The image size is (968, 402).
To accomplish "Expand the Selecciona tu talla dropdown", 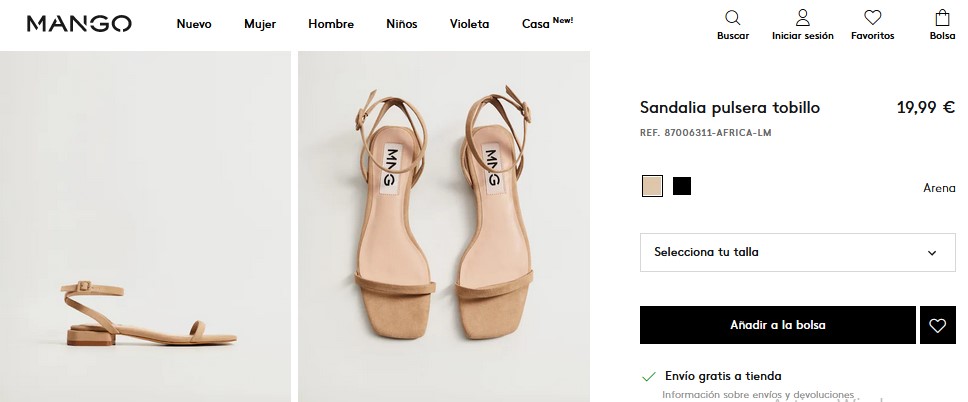I will click(797, 252).
